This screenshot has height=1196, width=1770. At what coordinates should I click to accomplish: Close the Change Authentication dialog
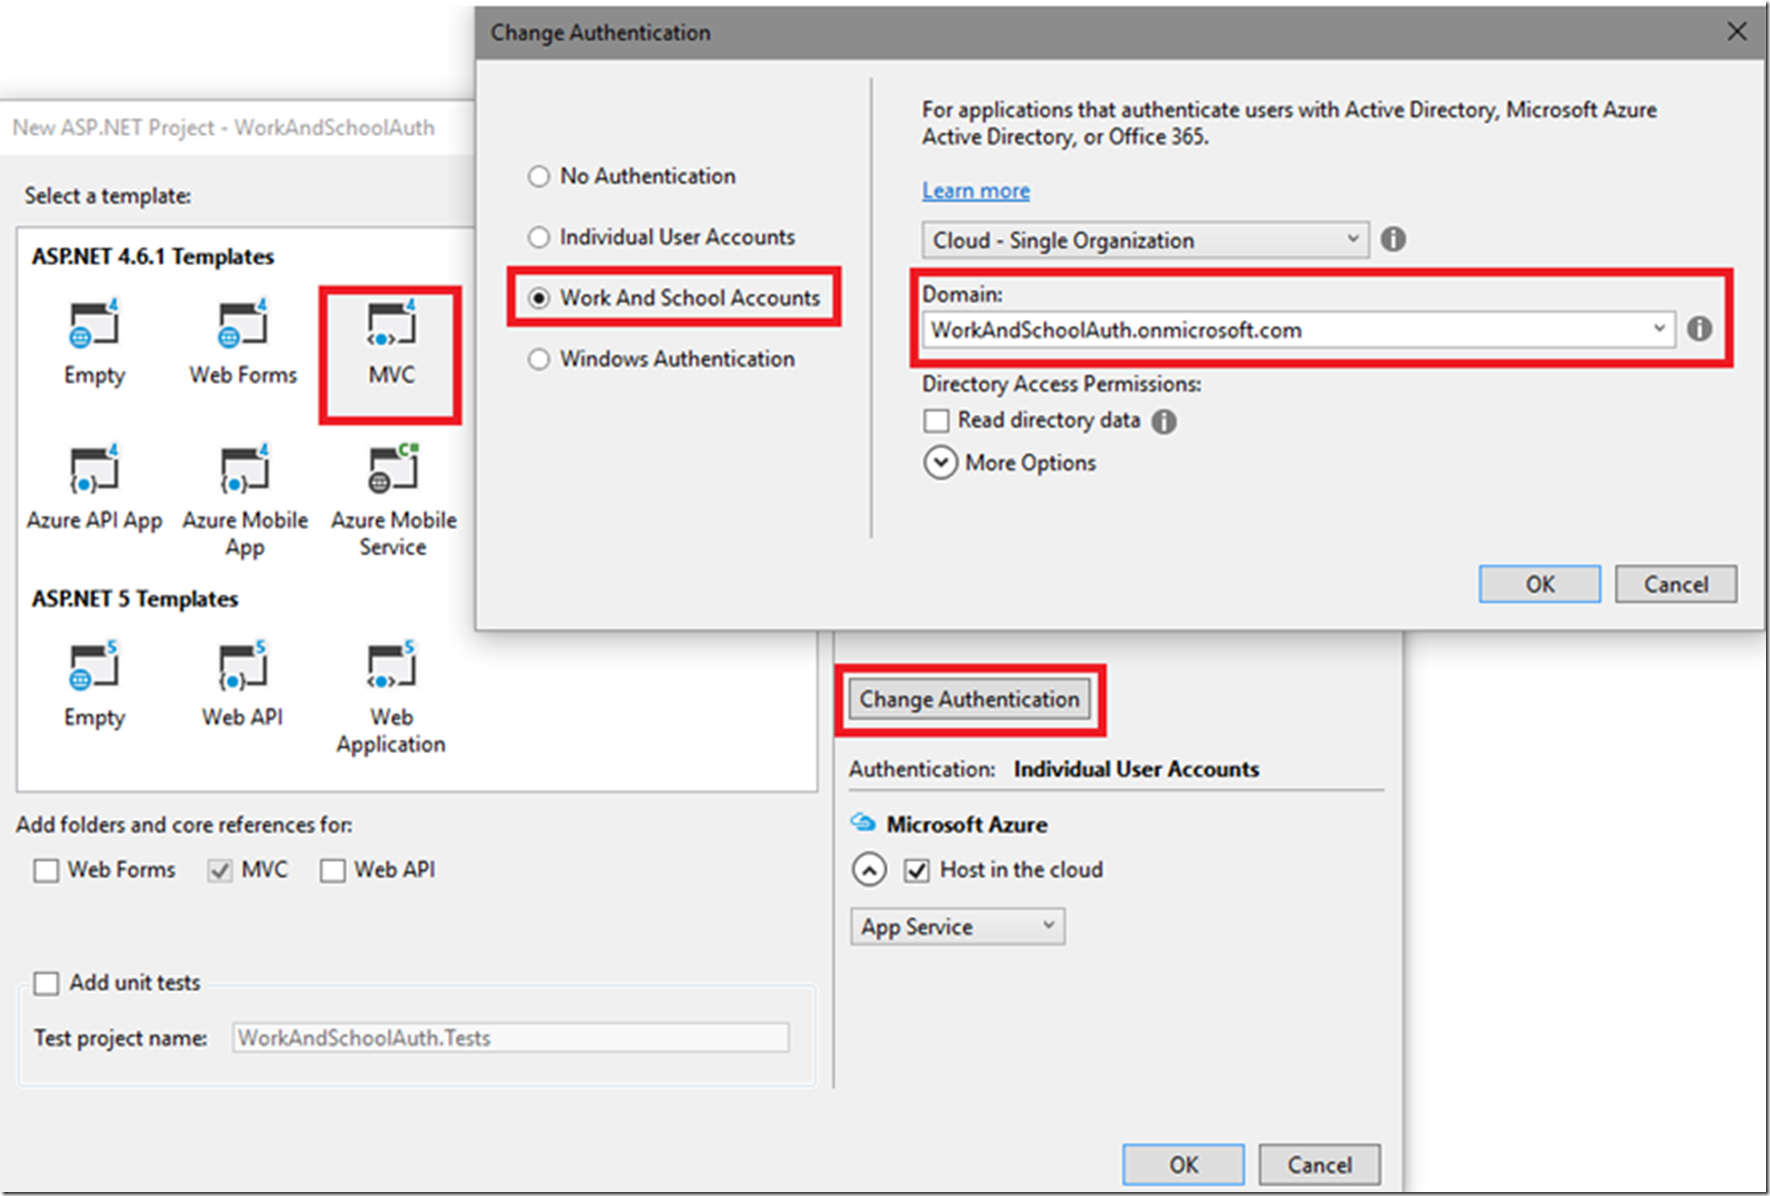1737,32
